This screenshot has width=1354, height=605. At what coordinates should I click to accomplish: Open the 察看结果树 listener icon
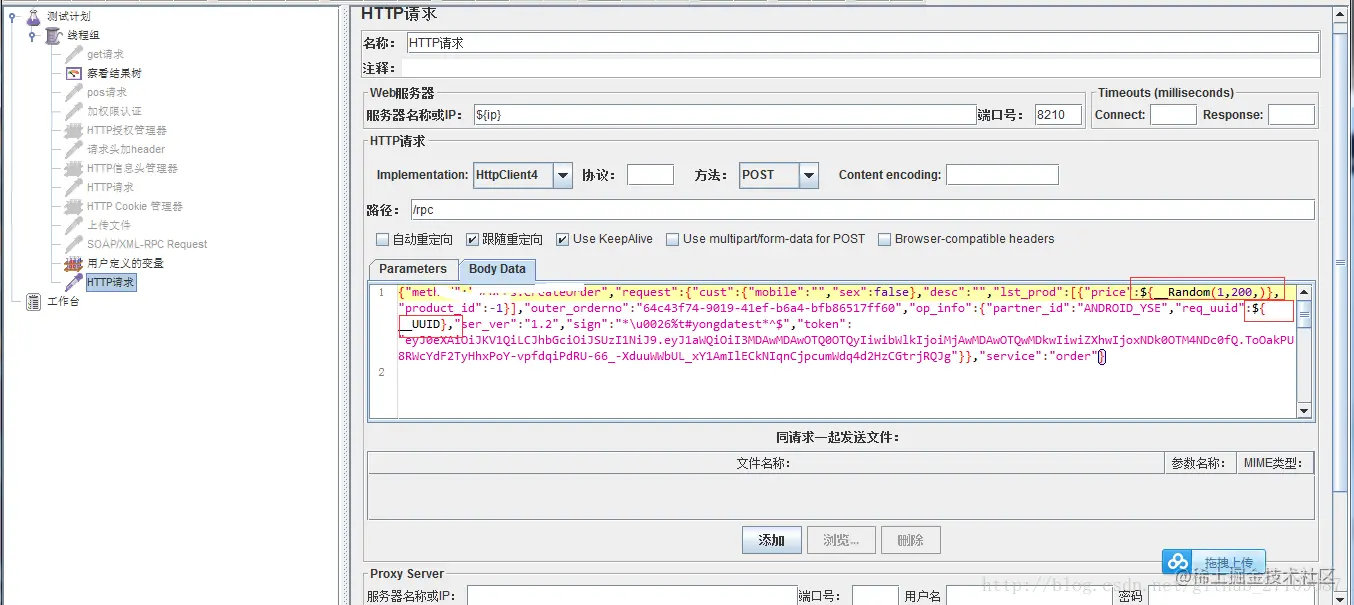tap(74, 73)
